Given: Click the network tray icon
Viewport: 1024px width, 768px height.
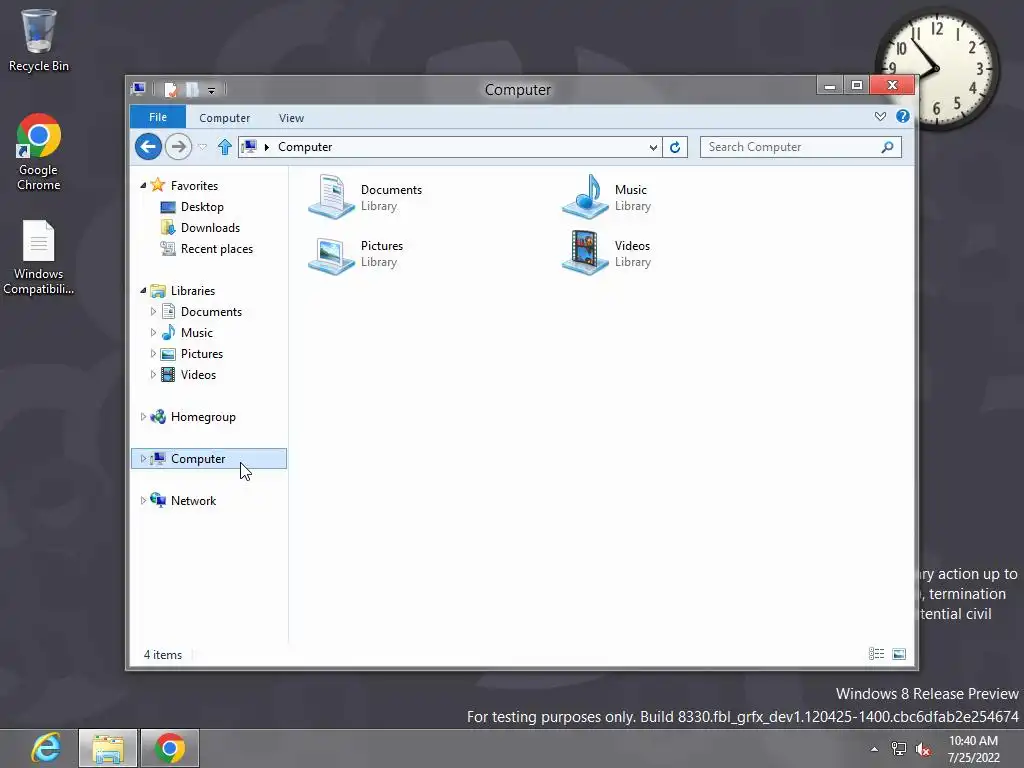Looking at the screenshot, I should 899,749.
